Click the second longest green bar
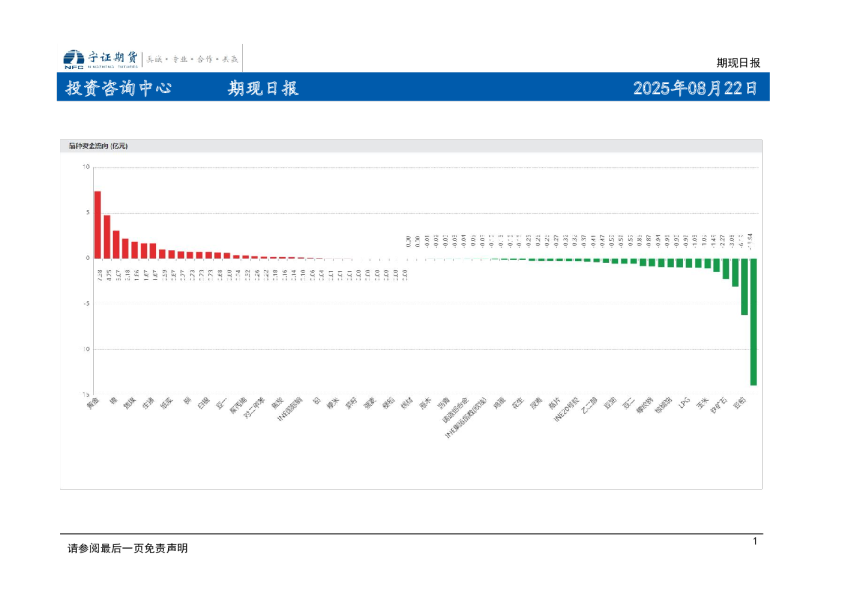Viewport: 842px width, 596px height. [744, 286]
